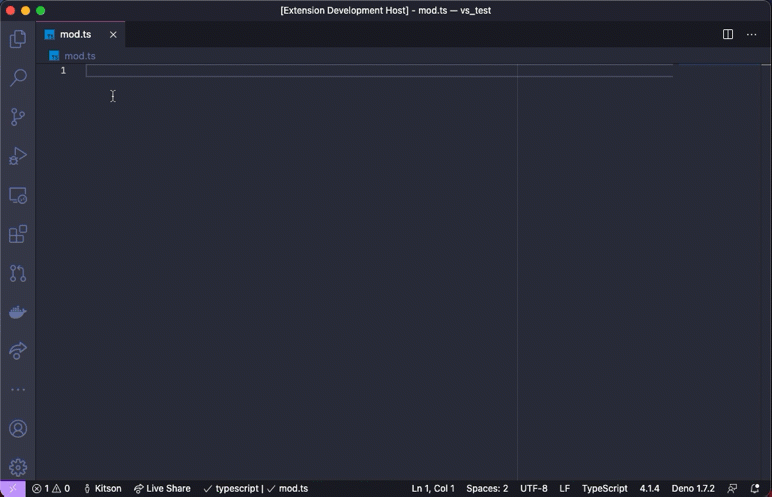The width and height of the screenshot is (772, 497).
Task: Click the warnings count in status bar
Action: tap(61, 489)
